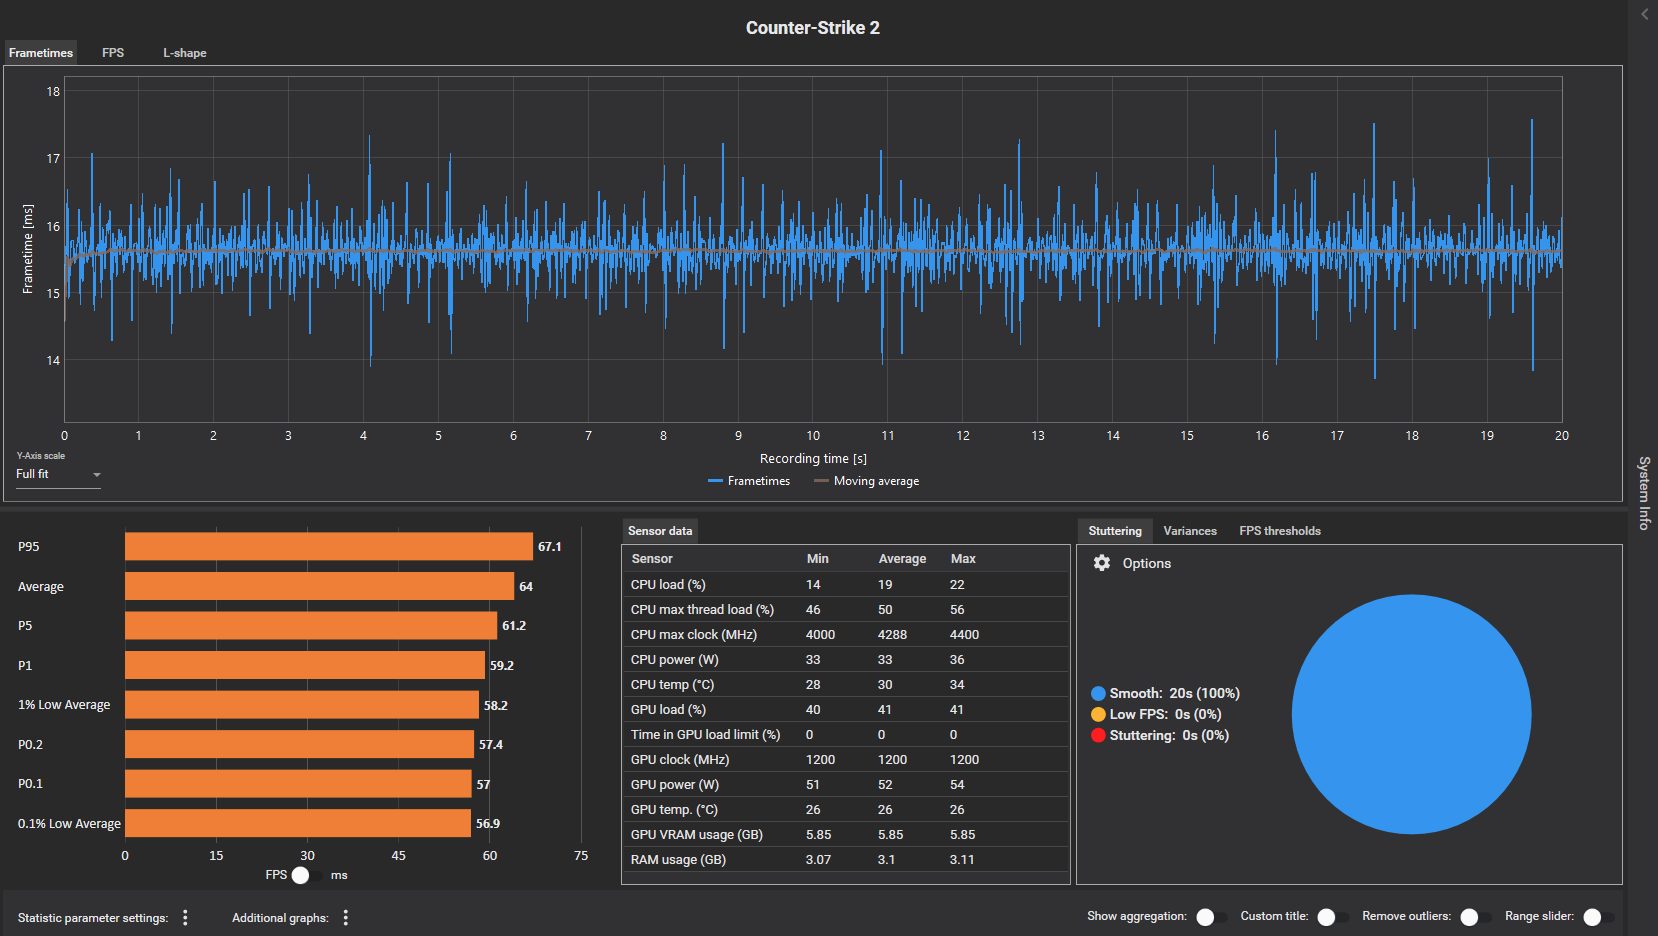
Task: Open Additional graphs three-dot menu
Action: 346,917
